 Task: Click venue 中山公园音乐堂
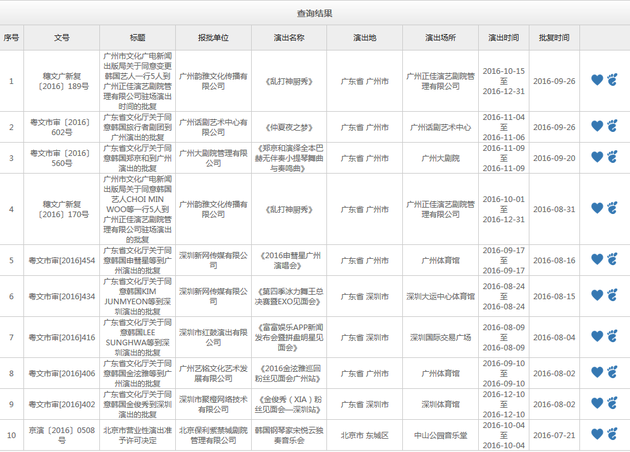440,436
